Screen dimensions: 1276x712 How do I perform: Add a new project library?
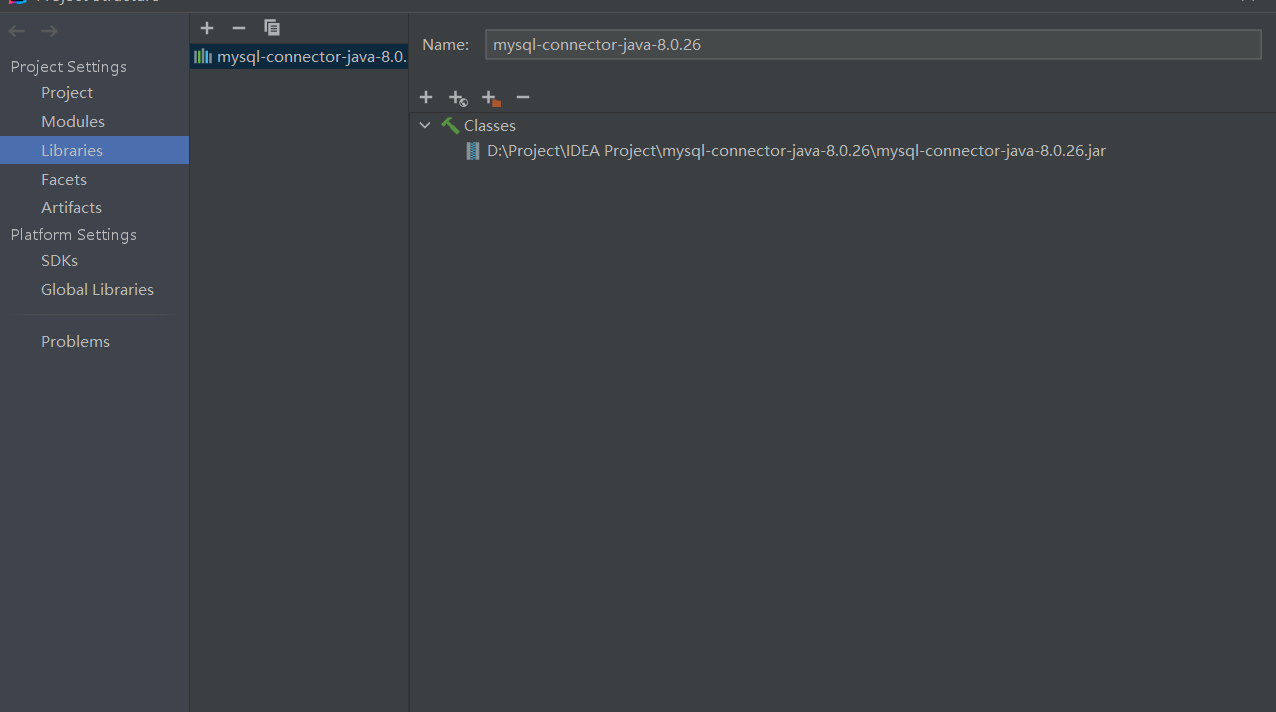[x=207, y=28]
